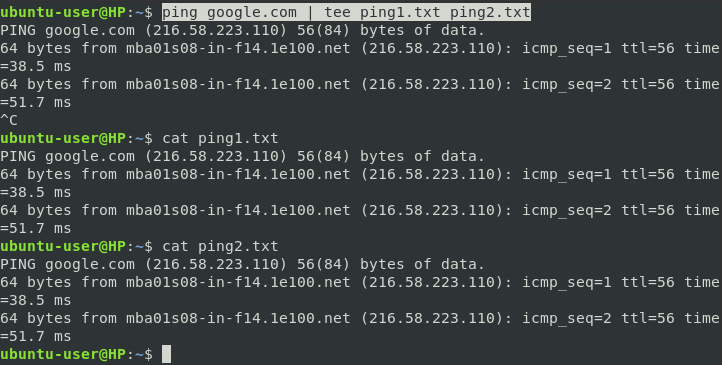
Task: Click the terminal cursor block at last prompt
Action: 166,354
